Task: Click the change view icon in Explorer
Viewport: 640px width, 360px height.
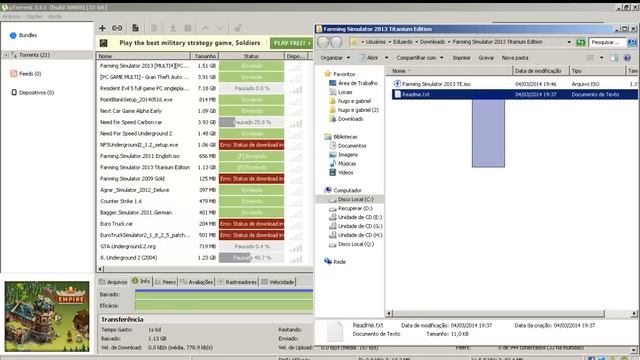Action: (x=590, y=58)
